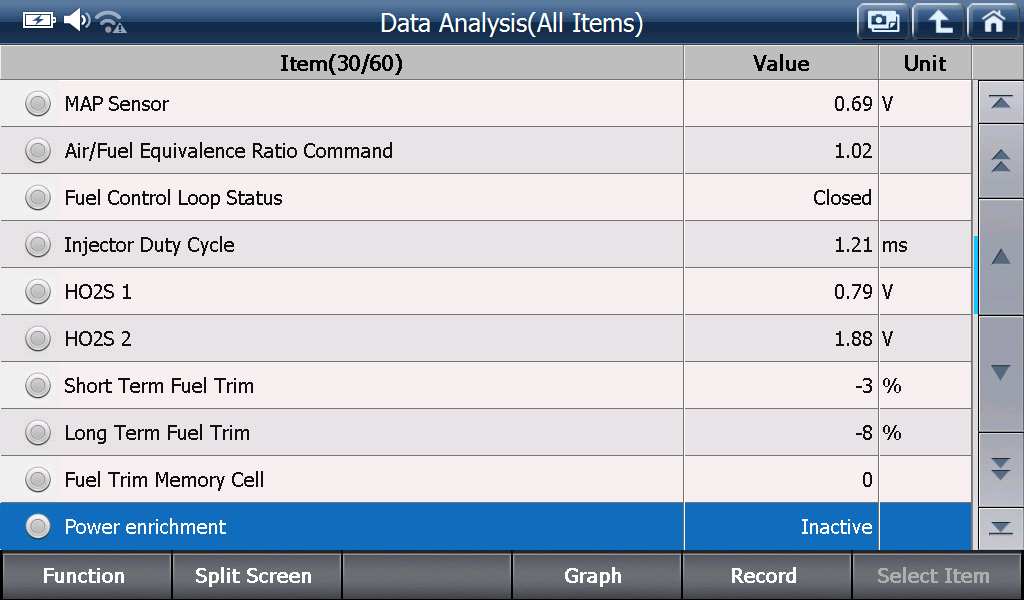Screen dimensions: 1024x600
Task: Toggle the Long Term Fuel Trim radio button
Action: coord(38,432)
